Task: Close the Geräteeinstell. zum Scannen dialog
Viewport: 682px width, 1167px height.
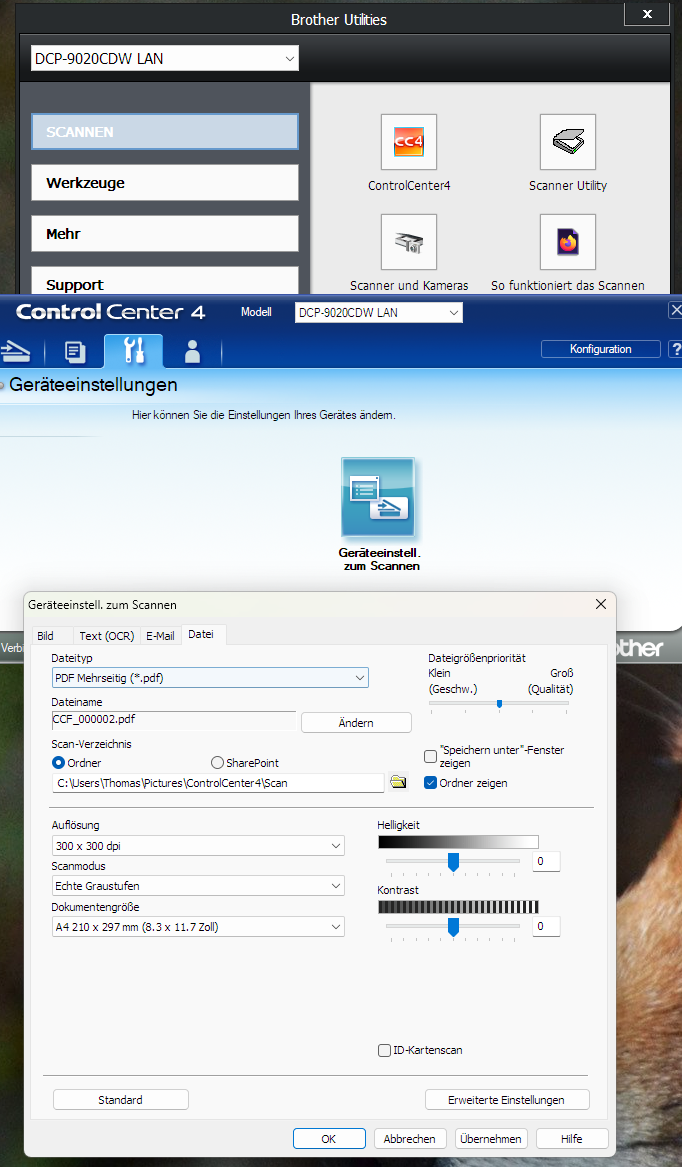Action: 600,604
